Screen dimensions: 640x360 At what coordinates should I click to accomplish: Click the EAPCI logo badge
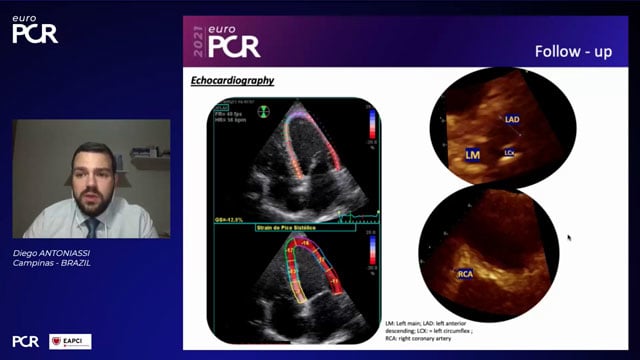[70, 342]
